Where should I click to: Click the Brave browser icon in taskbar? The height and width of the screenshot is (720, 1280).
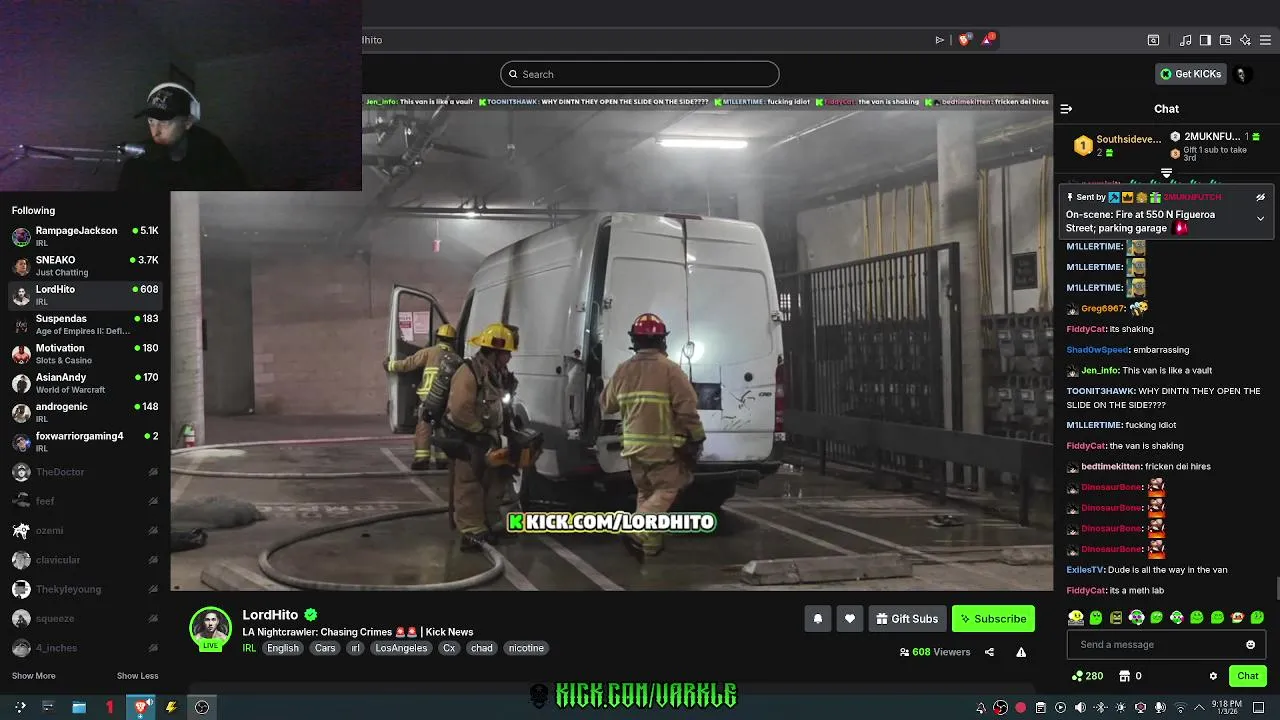click(x=142, y=707)
